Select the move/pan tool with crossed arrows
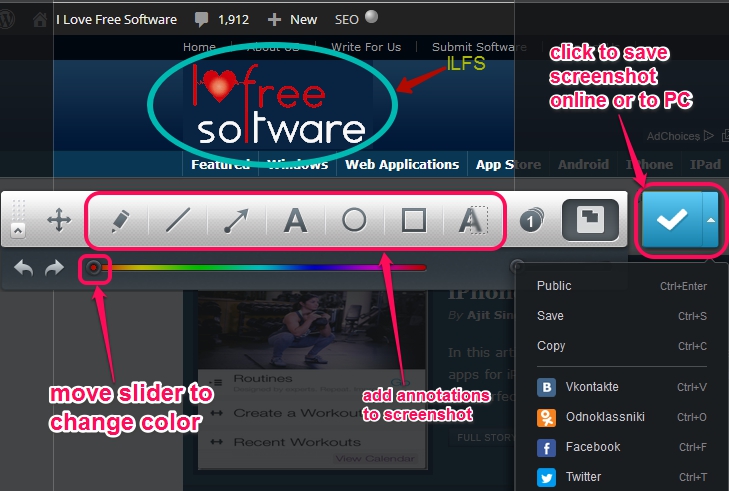Screen dimensions: 729x491 pyautogui.click(x=59, y=220)
